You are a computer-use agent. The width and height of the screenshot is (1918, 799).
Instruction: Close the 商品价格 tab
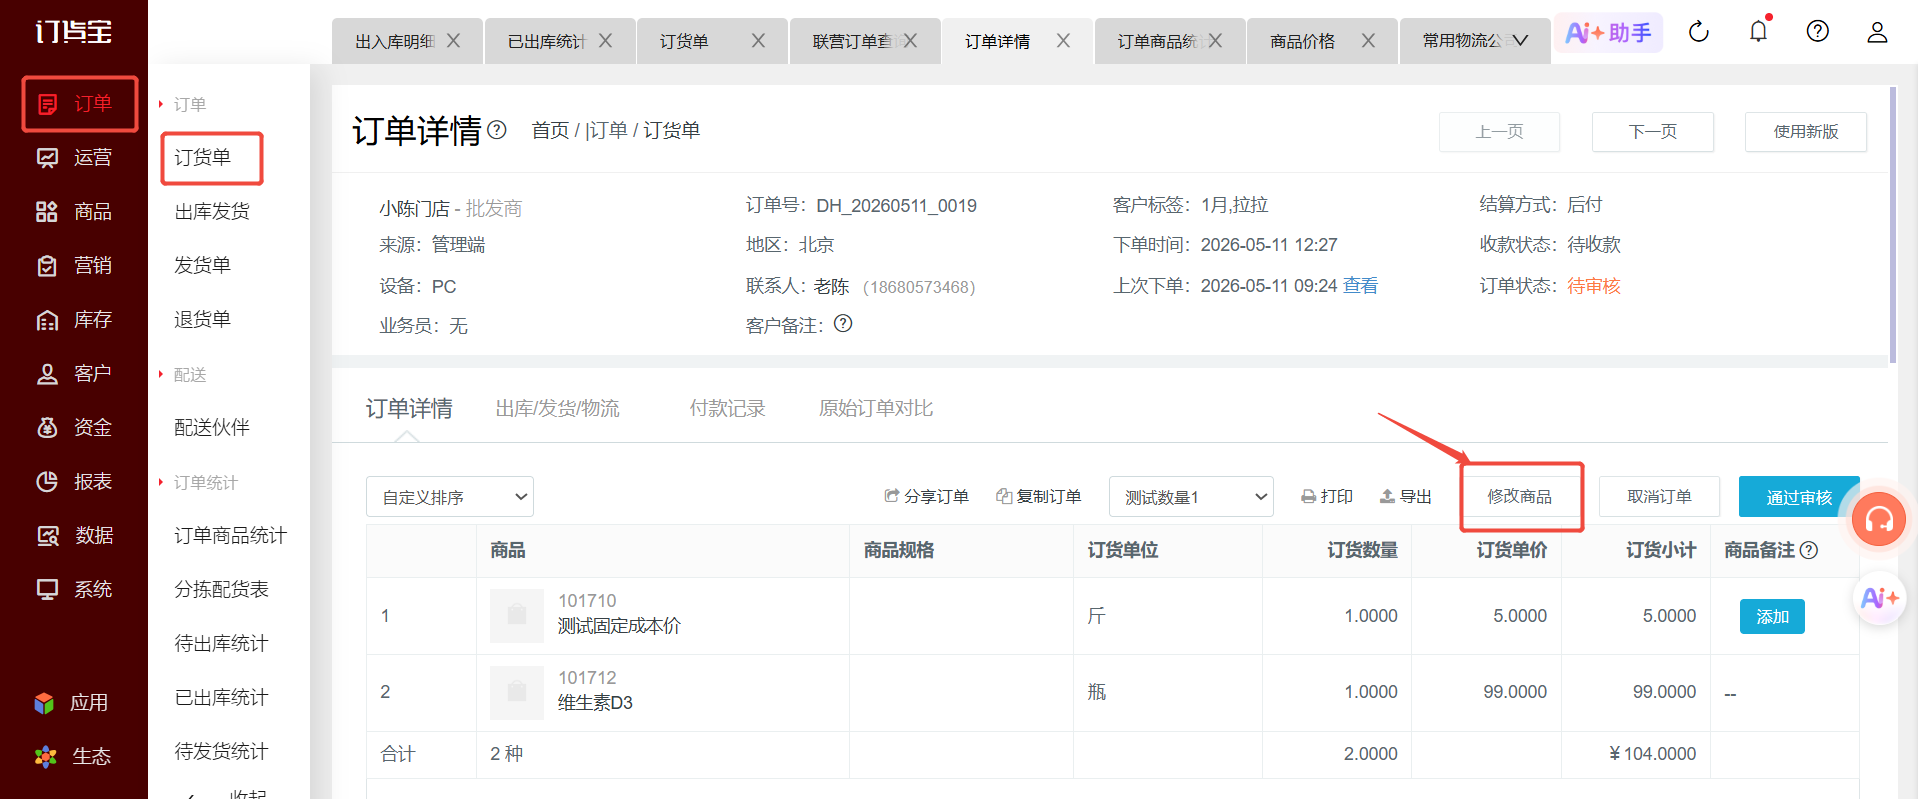(x=1368, y=41)
